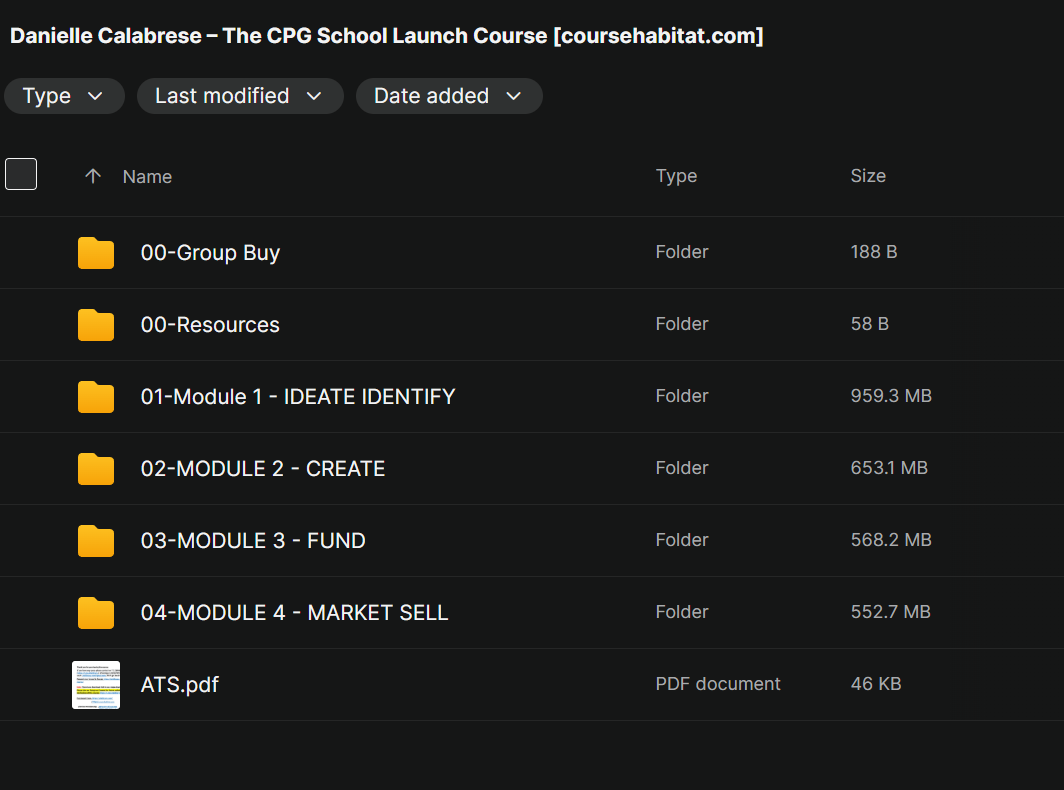Click the 959.3 MB size value
This screenshot has width=1064, height=790.
coord(891,396)
